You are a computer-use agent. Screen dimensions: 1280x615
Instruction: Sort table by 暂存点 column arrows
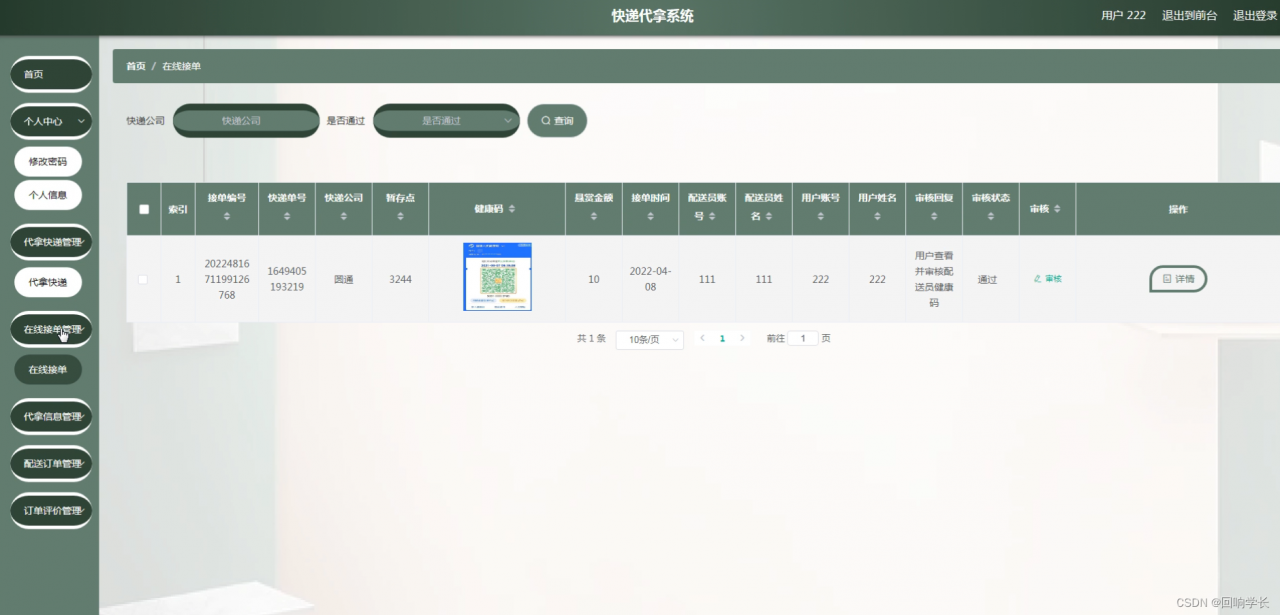pos(400,216)
